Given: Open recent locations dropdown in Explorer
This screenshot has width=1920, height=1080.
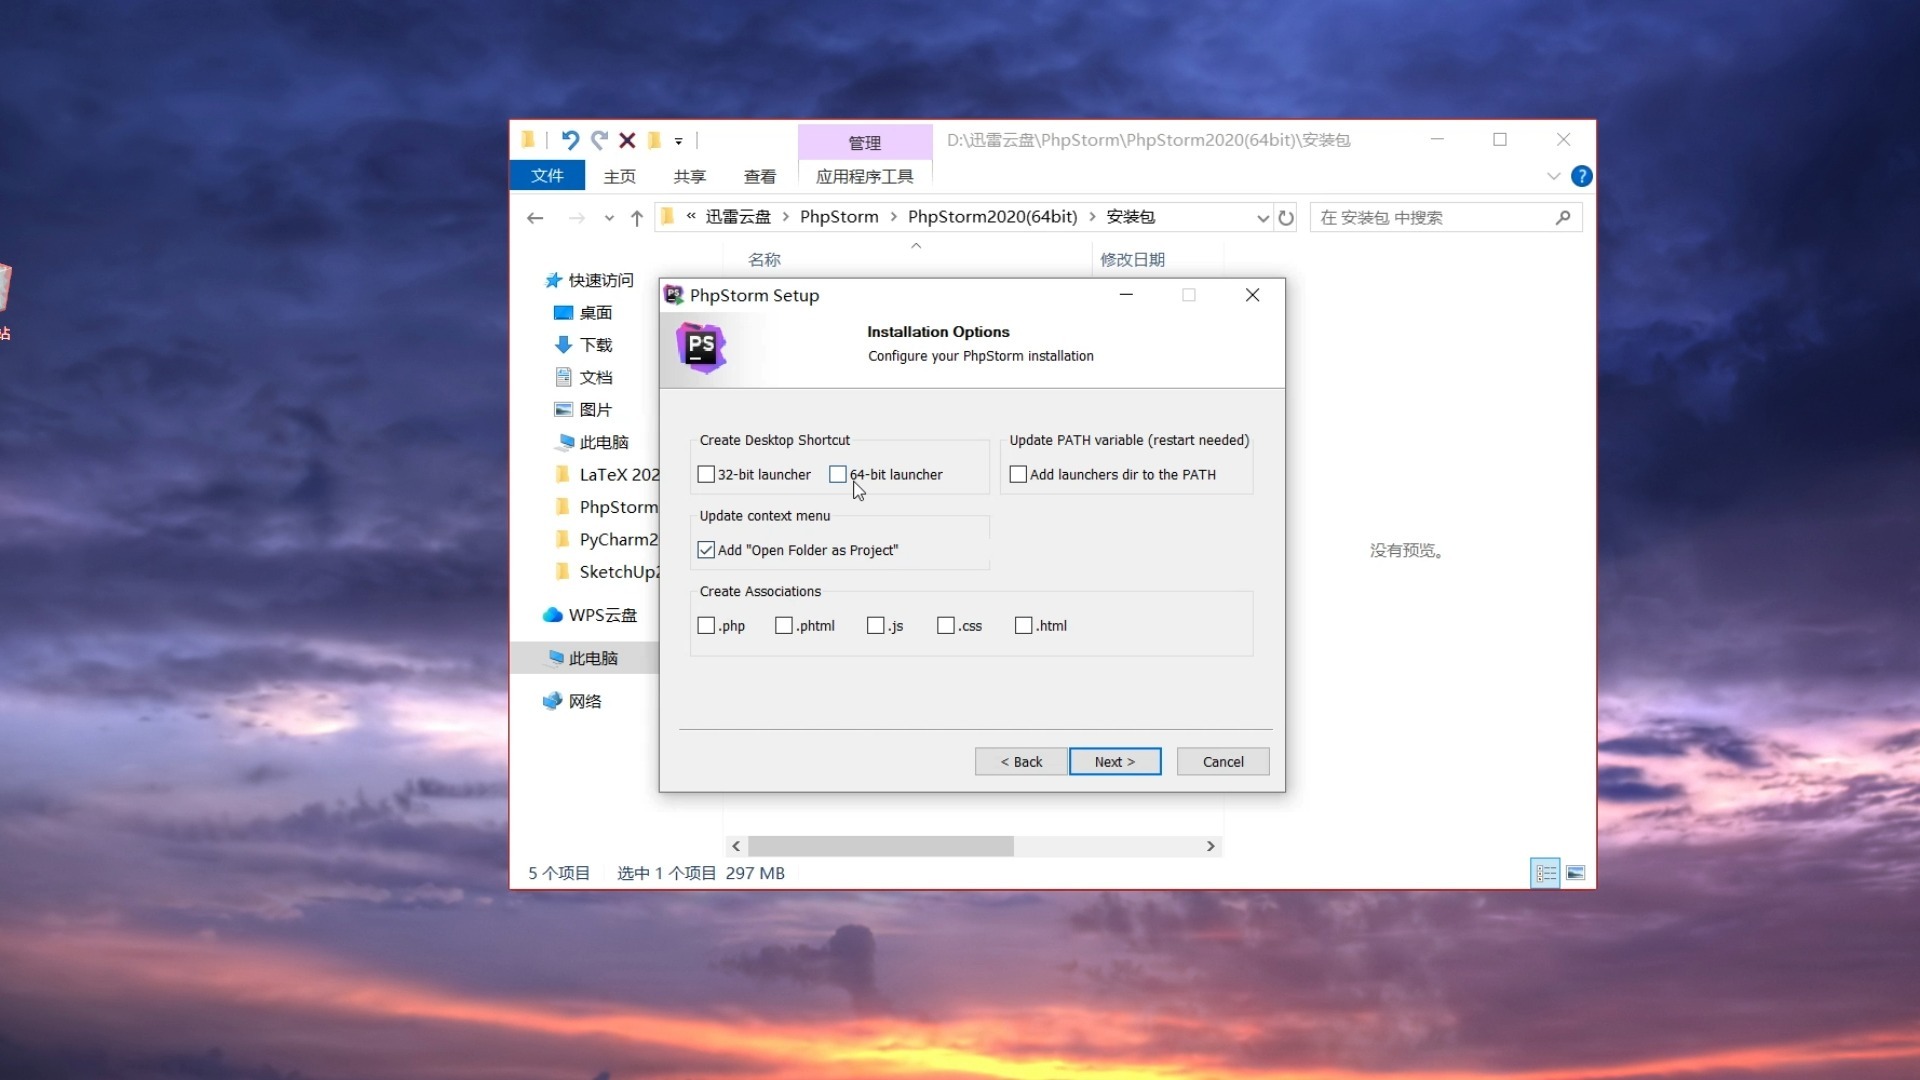Looking at the screenshot, I should point(609,218).
